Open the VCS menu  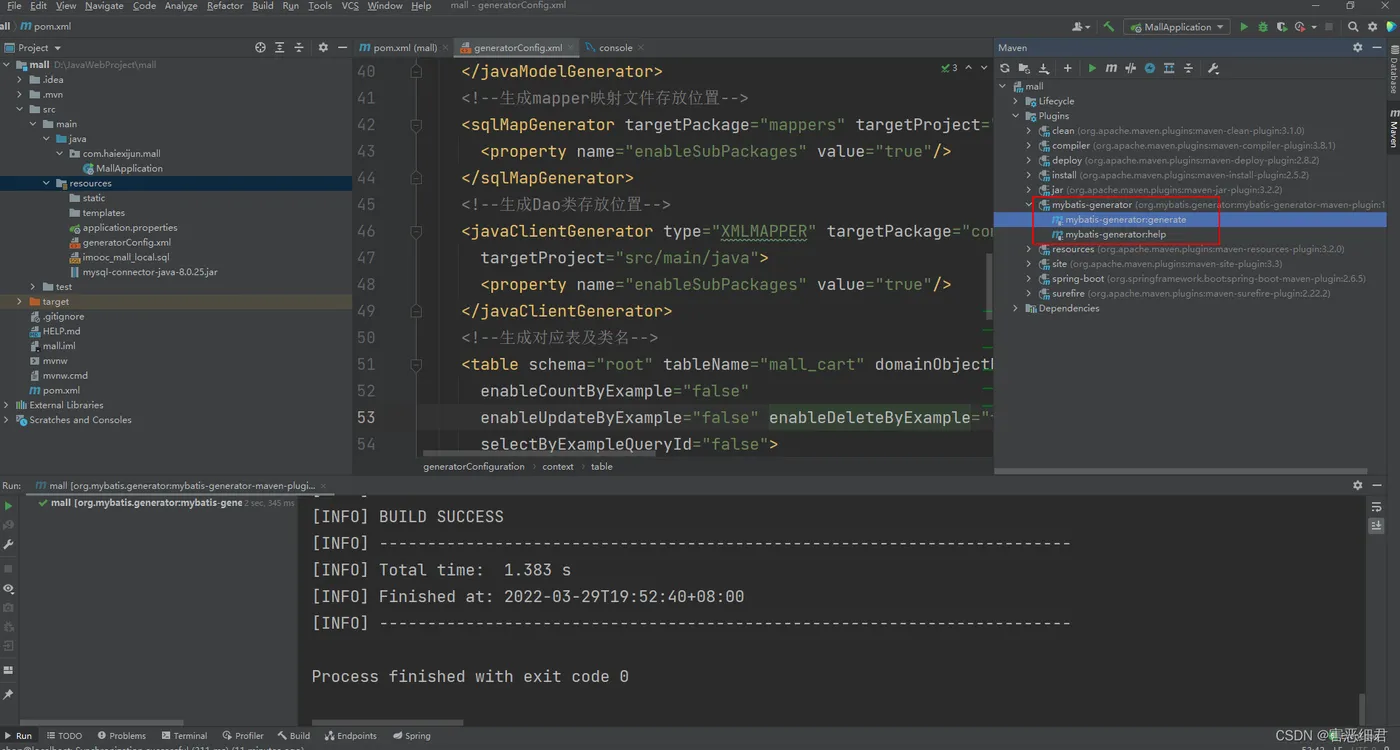[x=350, y=5]
